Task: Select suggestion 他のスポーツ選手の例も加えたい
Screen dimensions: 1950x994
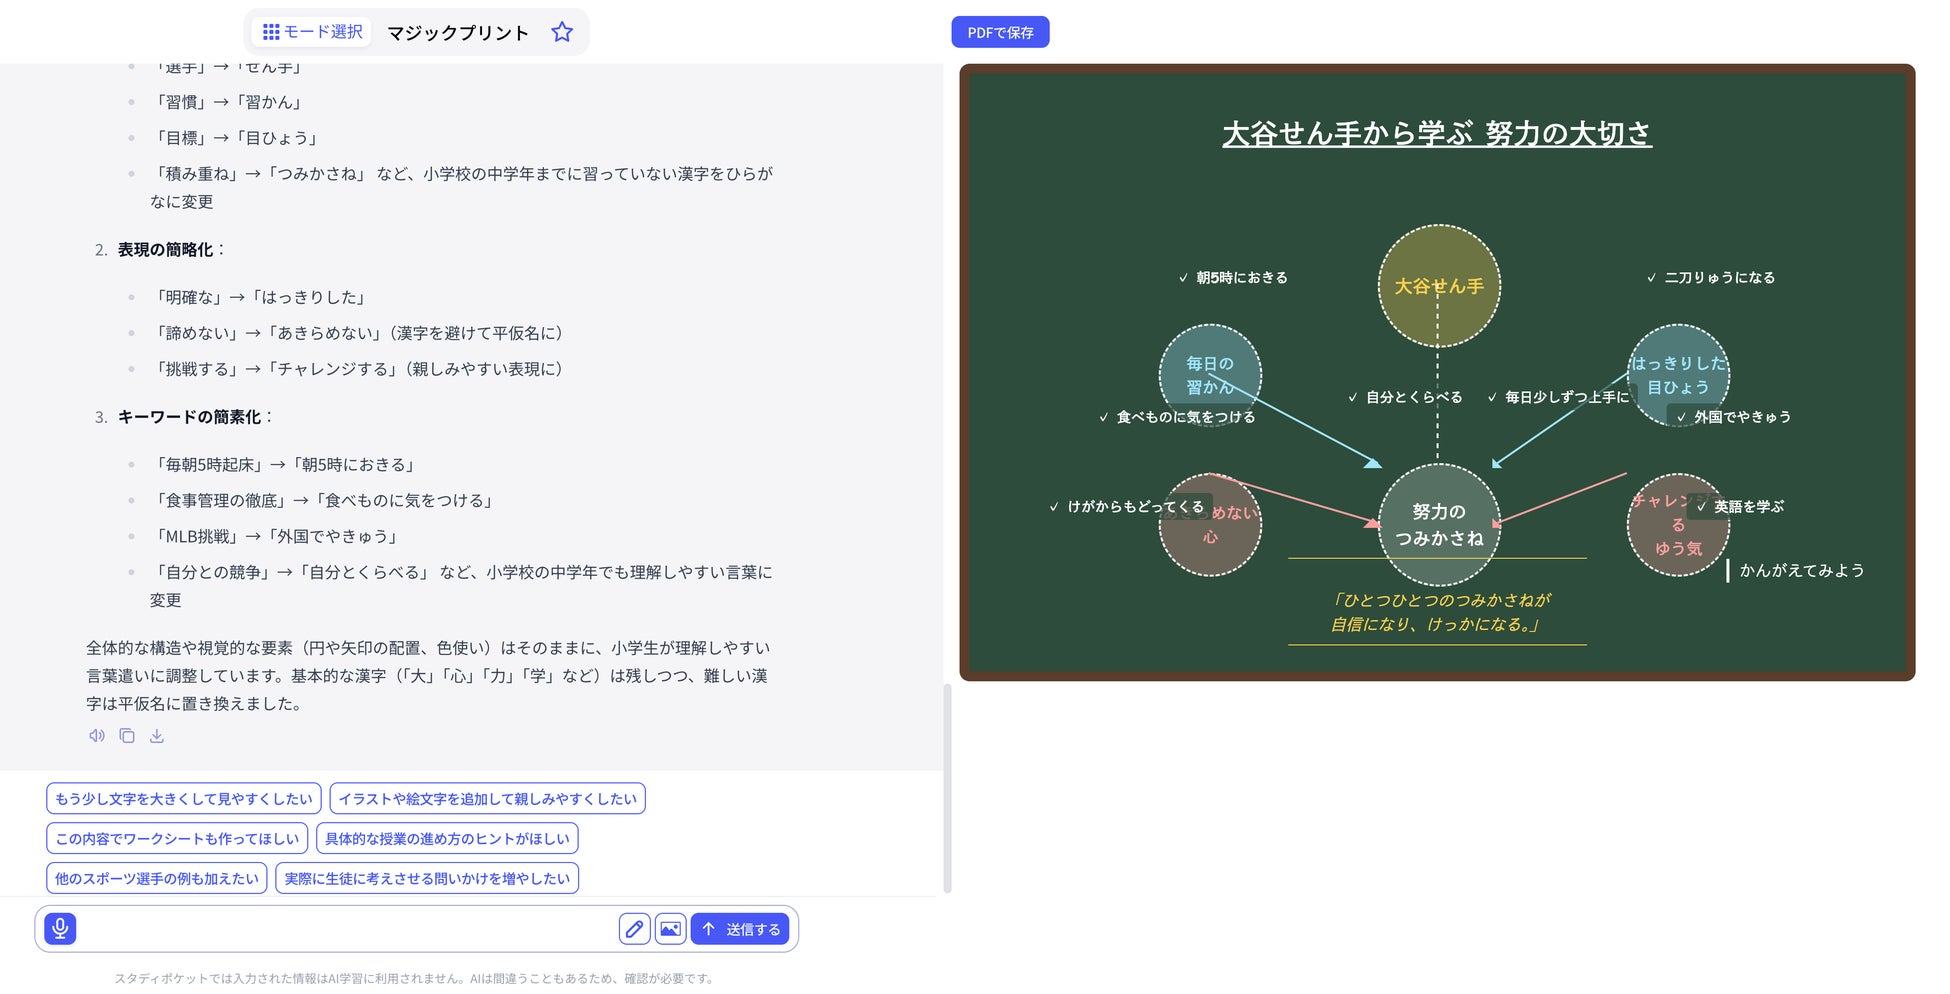Action: pos(157,879)
